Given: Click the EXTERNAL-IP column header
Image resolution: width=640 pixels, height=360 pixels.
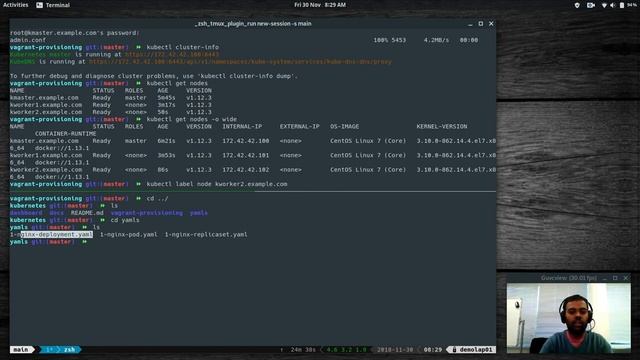Looking at the screenshot, I should click(300, 127).
